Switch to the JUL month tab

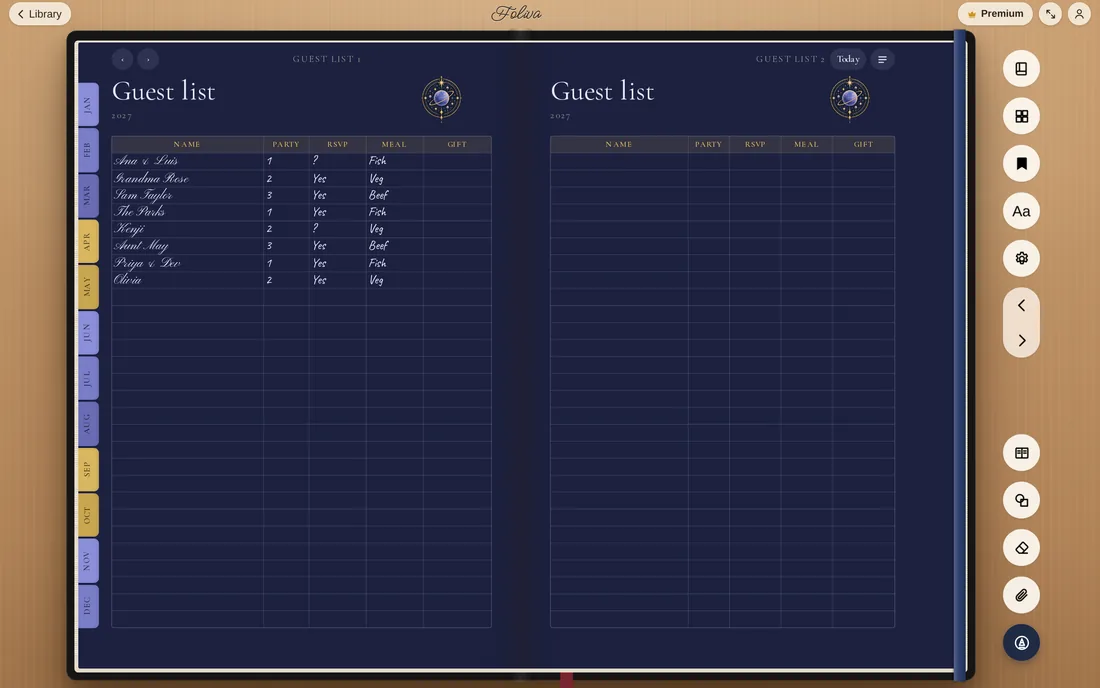pos(88,378)
